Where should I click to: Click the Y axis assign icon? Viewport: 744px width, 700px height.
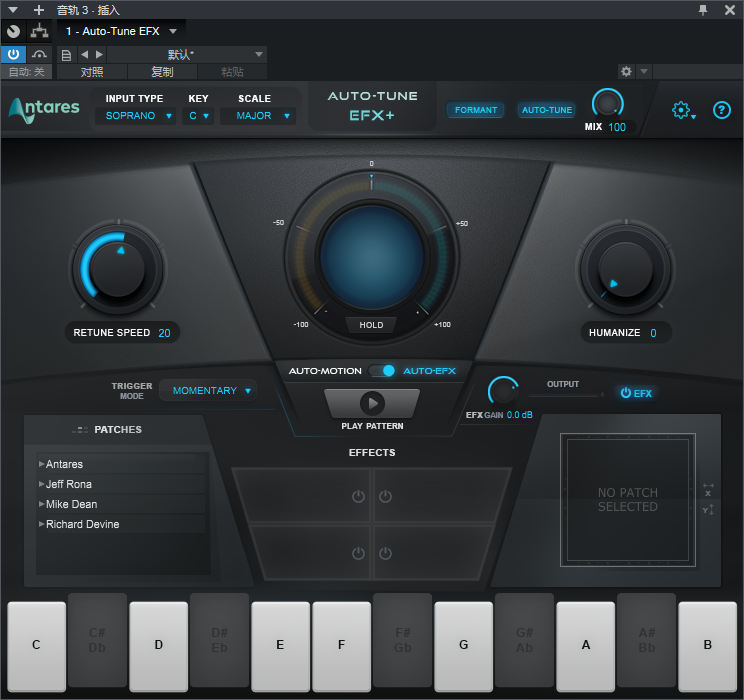[x=708, y=510]
